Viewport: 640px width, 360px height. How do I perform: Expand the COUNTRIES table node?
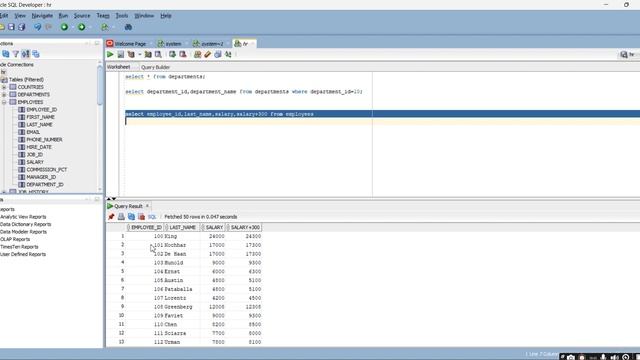[x=4, y=87]
